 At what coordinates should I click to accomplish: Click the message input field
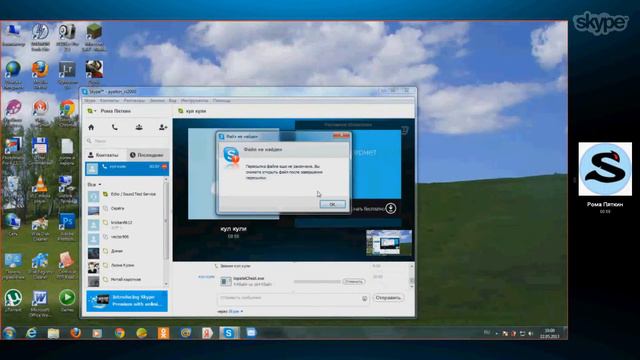pos(290,299)
